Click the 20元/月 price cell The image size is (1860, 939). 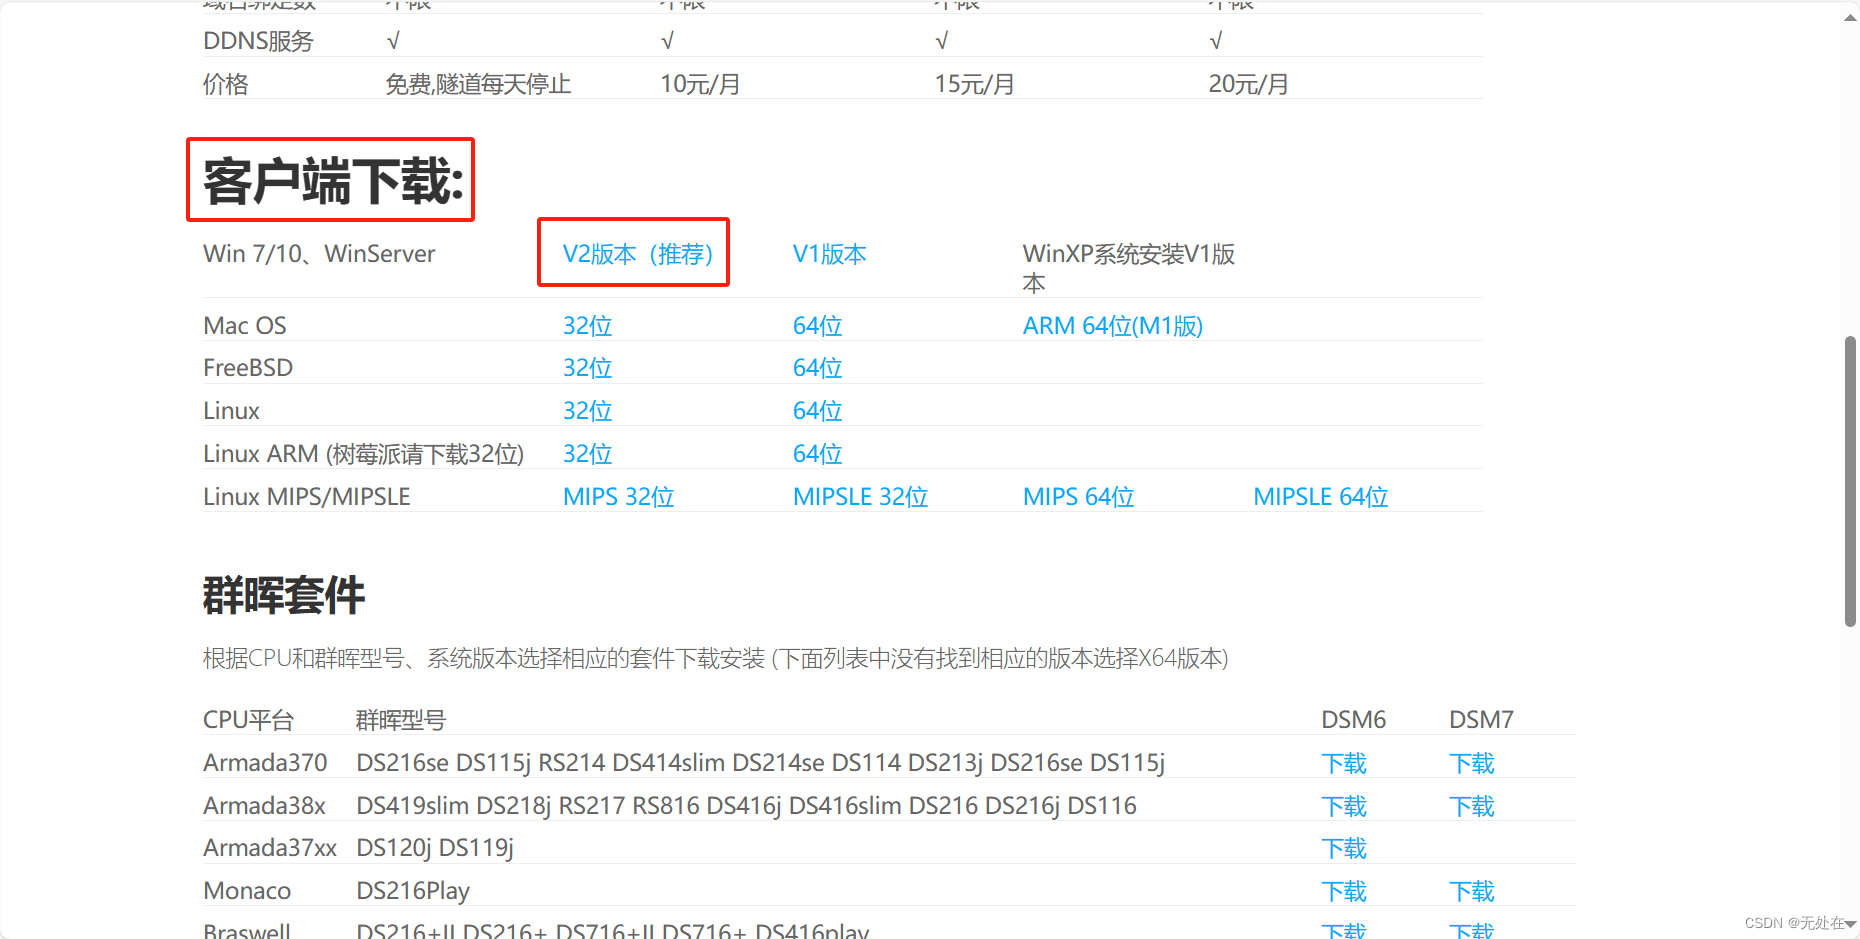click(x=1248, y=84)
